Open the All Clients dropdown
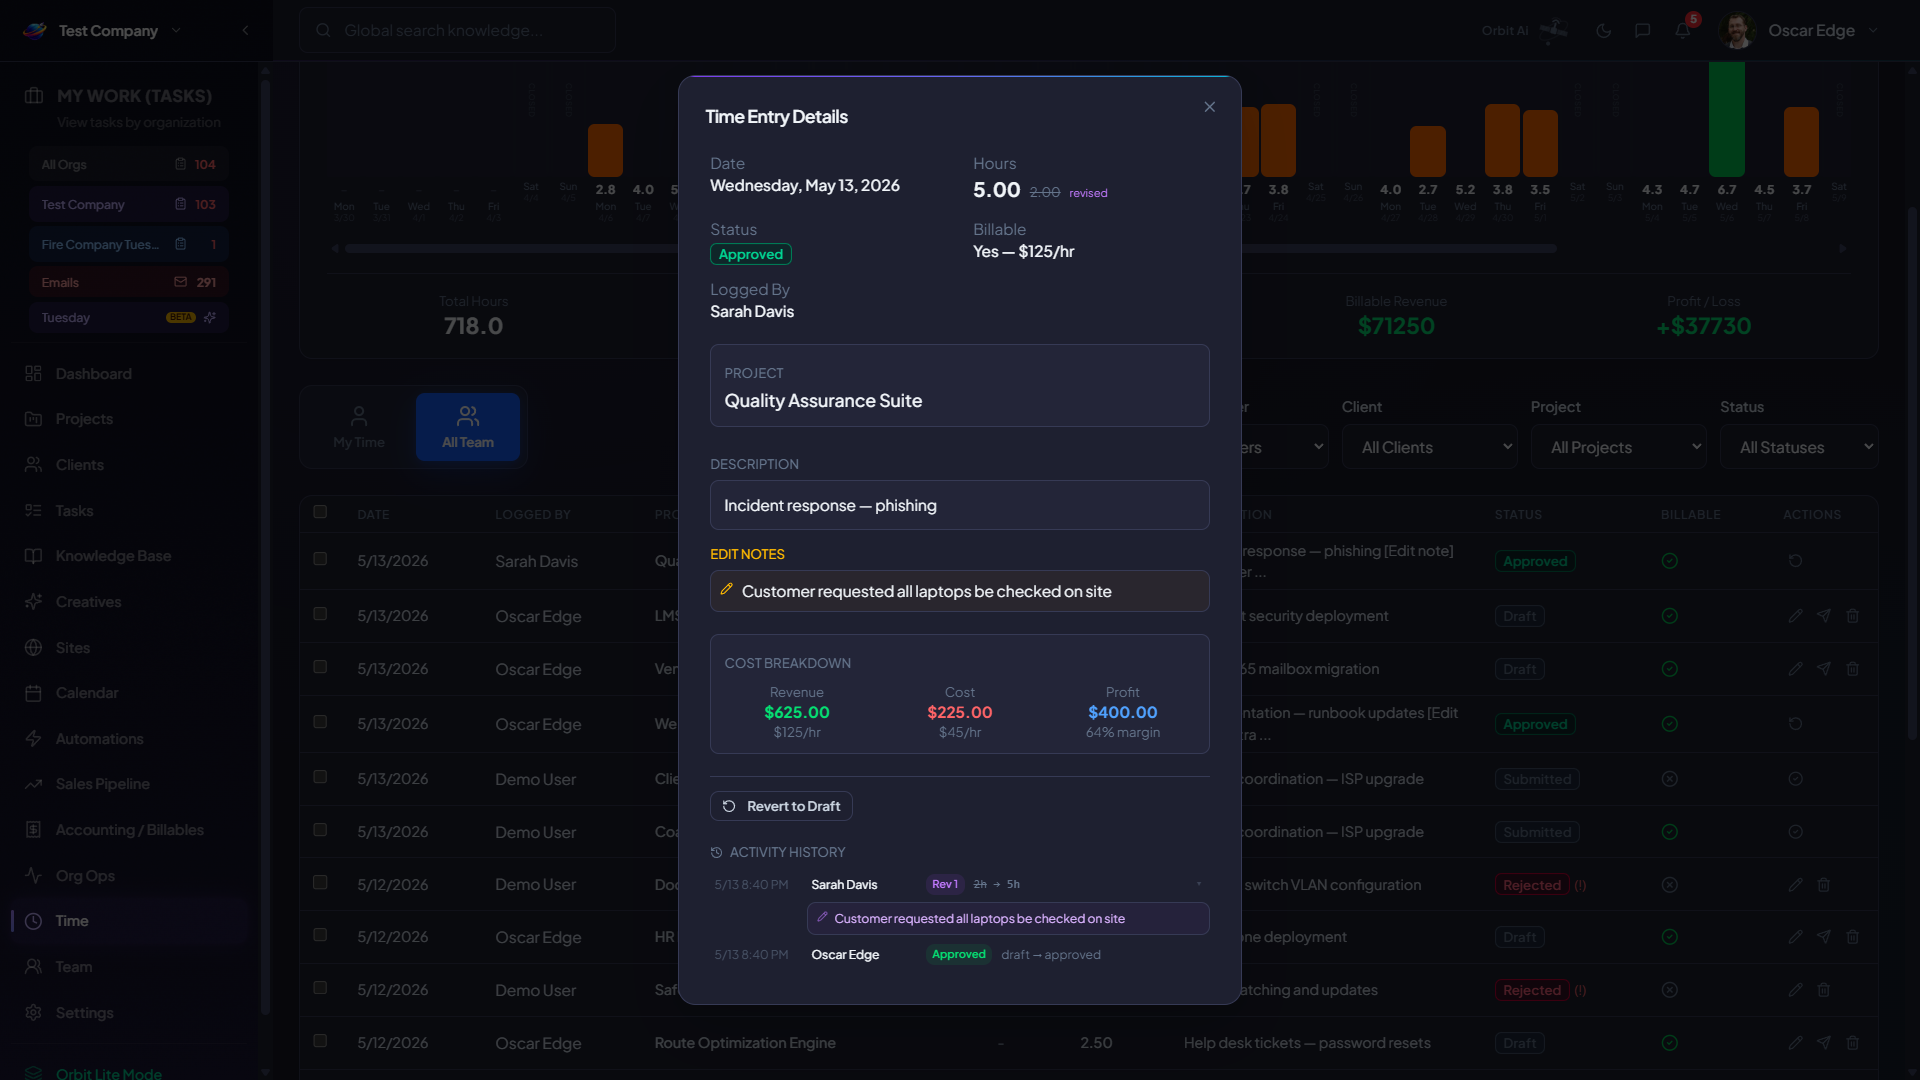Viewport: 1920px width, 1080px height. (1429, 447)
